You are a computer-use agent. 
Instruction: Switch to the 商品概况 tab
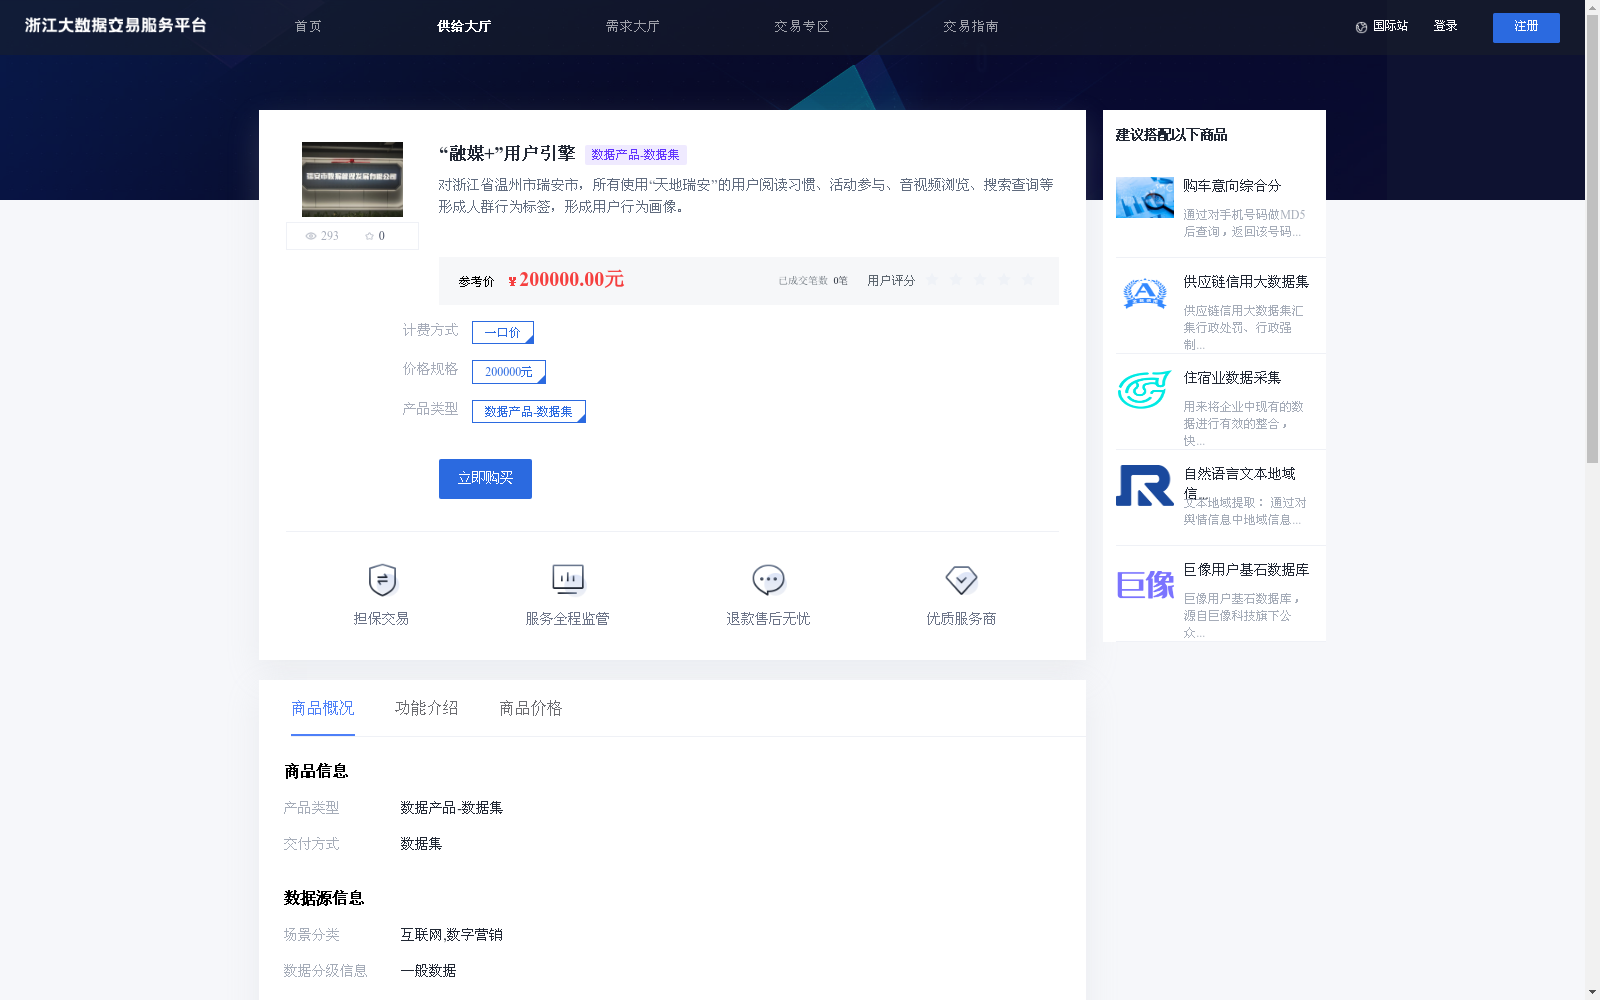[x=323, y=708]
